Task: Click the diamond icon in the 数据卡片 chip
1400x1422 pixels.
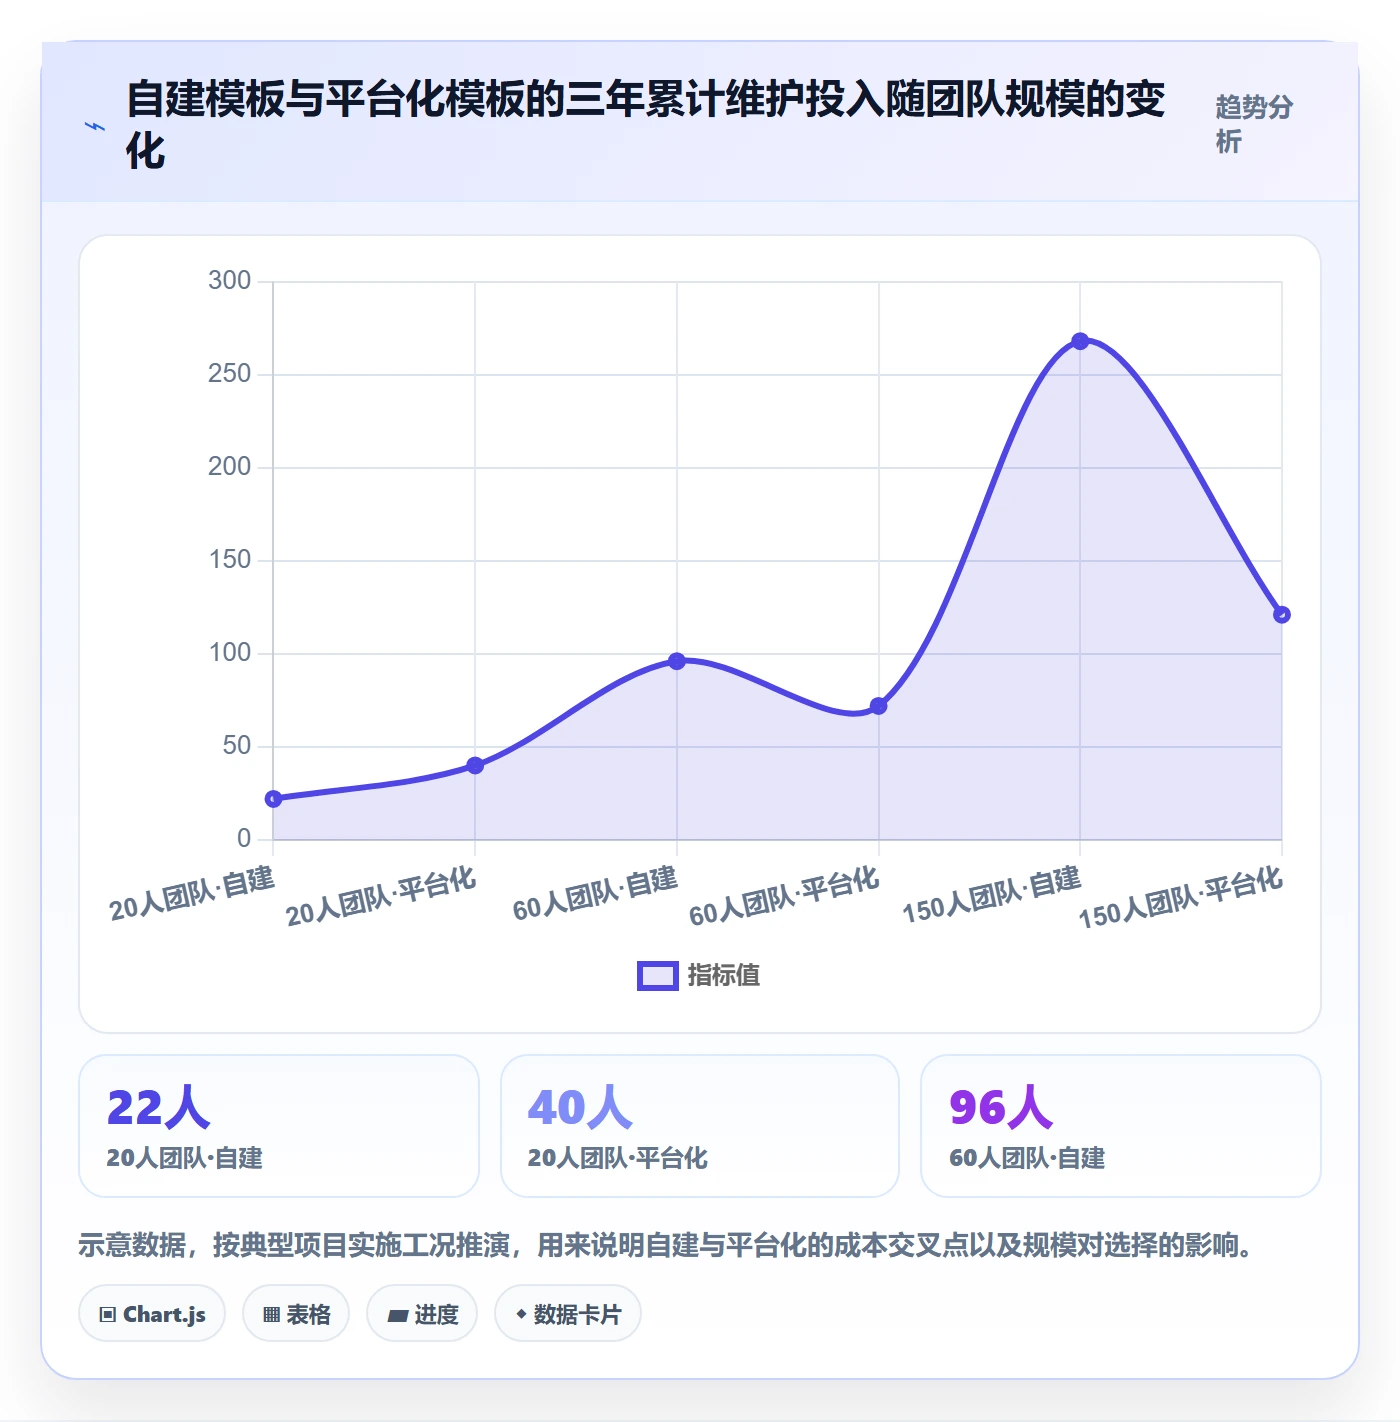Action: pos(521,1314)
